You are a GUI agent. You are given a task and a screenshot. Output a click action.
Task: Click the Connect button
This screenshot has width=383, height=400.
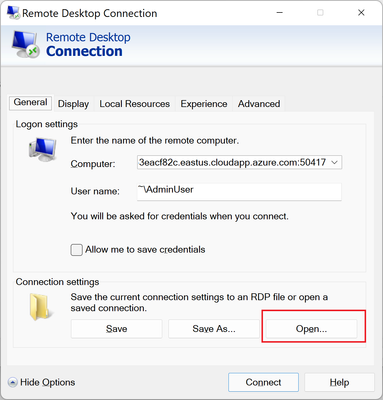tap(263, 382)
